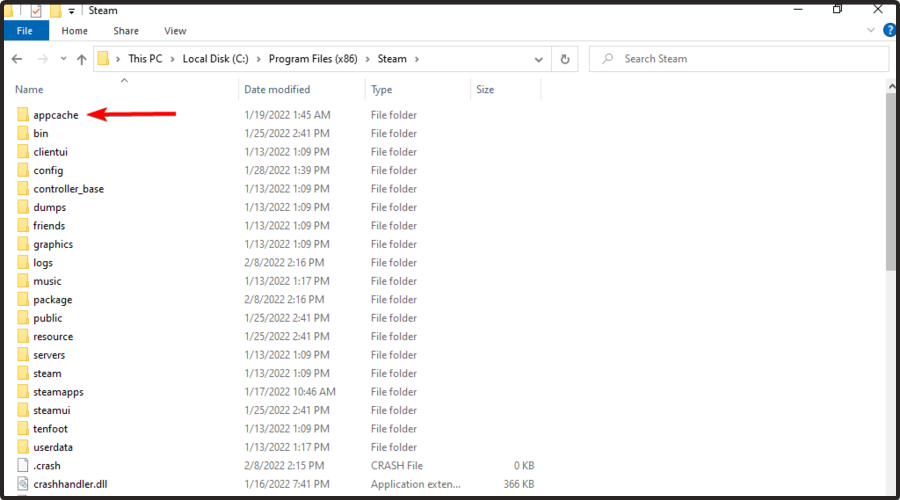900x500 pixels.
Task: Click the address bar folder icon
Action: (103, 59)
